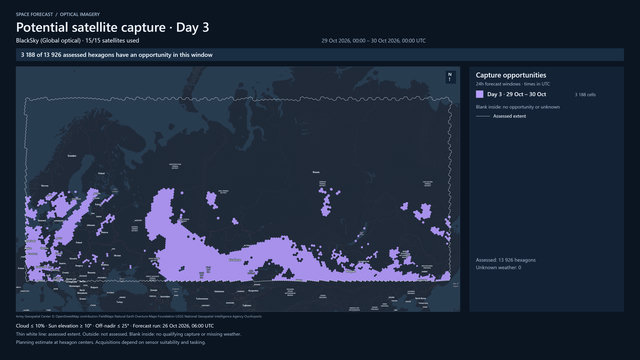Click "BlackSky (Global optical) · 15/15 satellites used"

pyautogui.click(x=78, y=40)
